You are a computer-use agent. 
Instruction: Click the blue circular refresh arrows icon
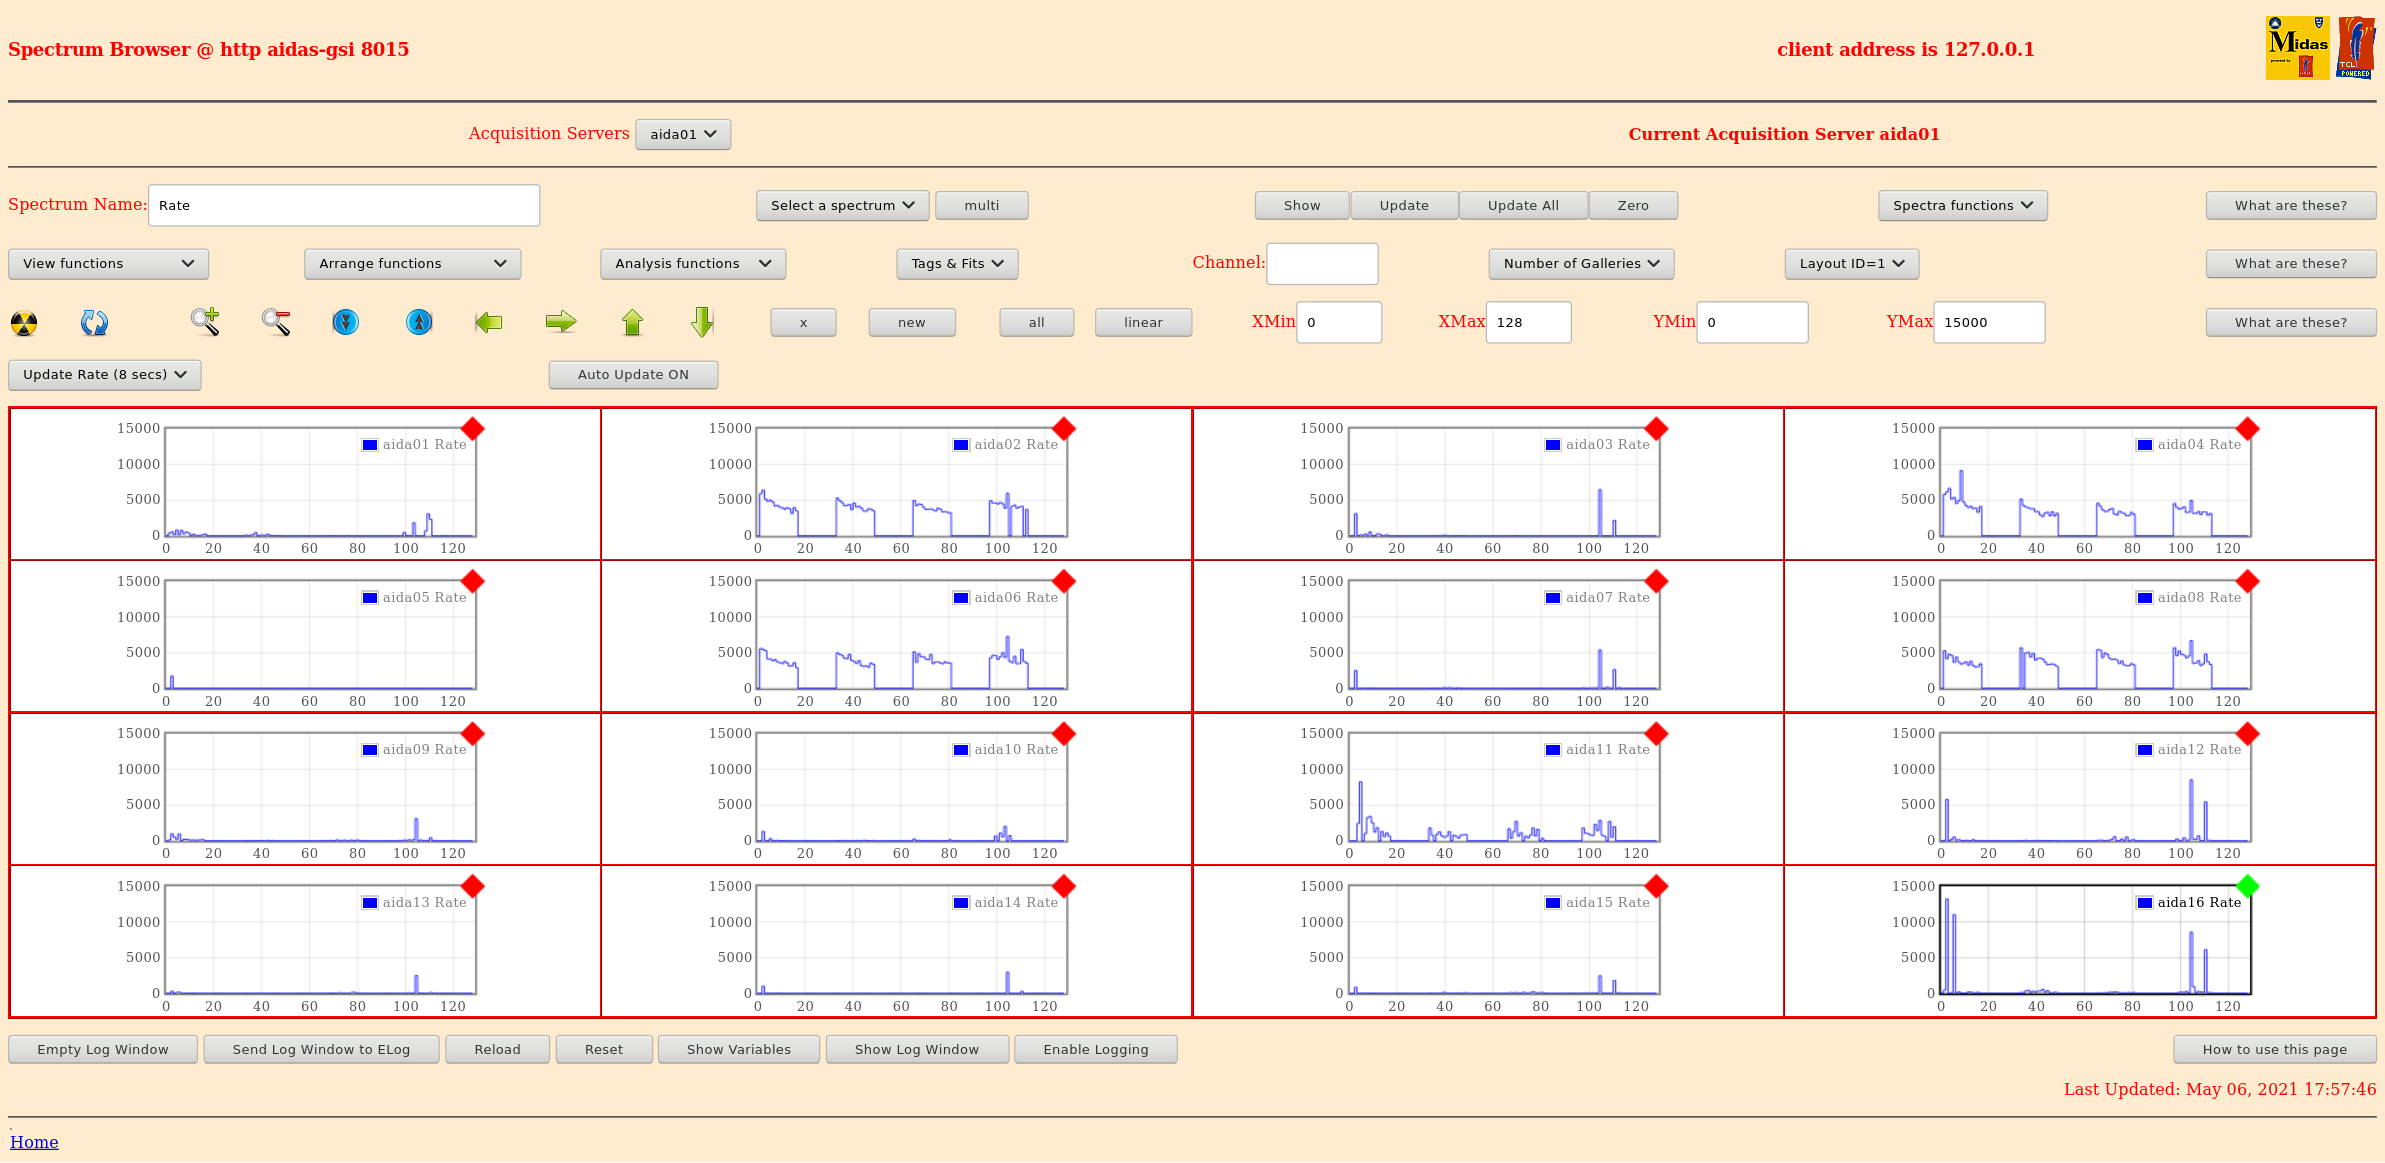94,323
